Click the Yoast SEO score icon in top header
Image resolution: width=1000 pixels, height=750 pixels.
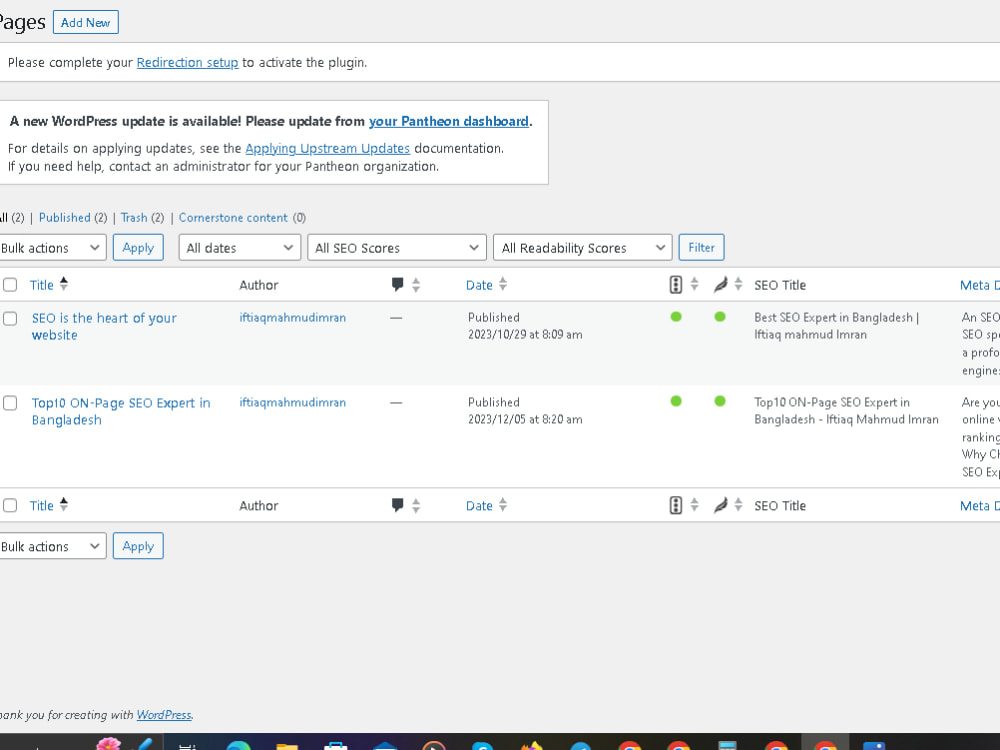click(675, 284)
